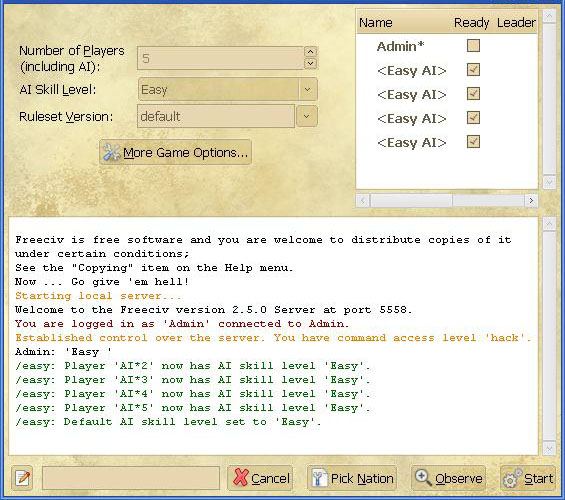Click the Pick Nation flag icon

319,478
